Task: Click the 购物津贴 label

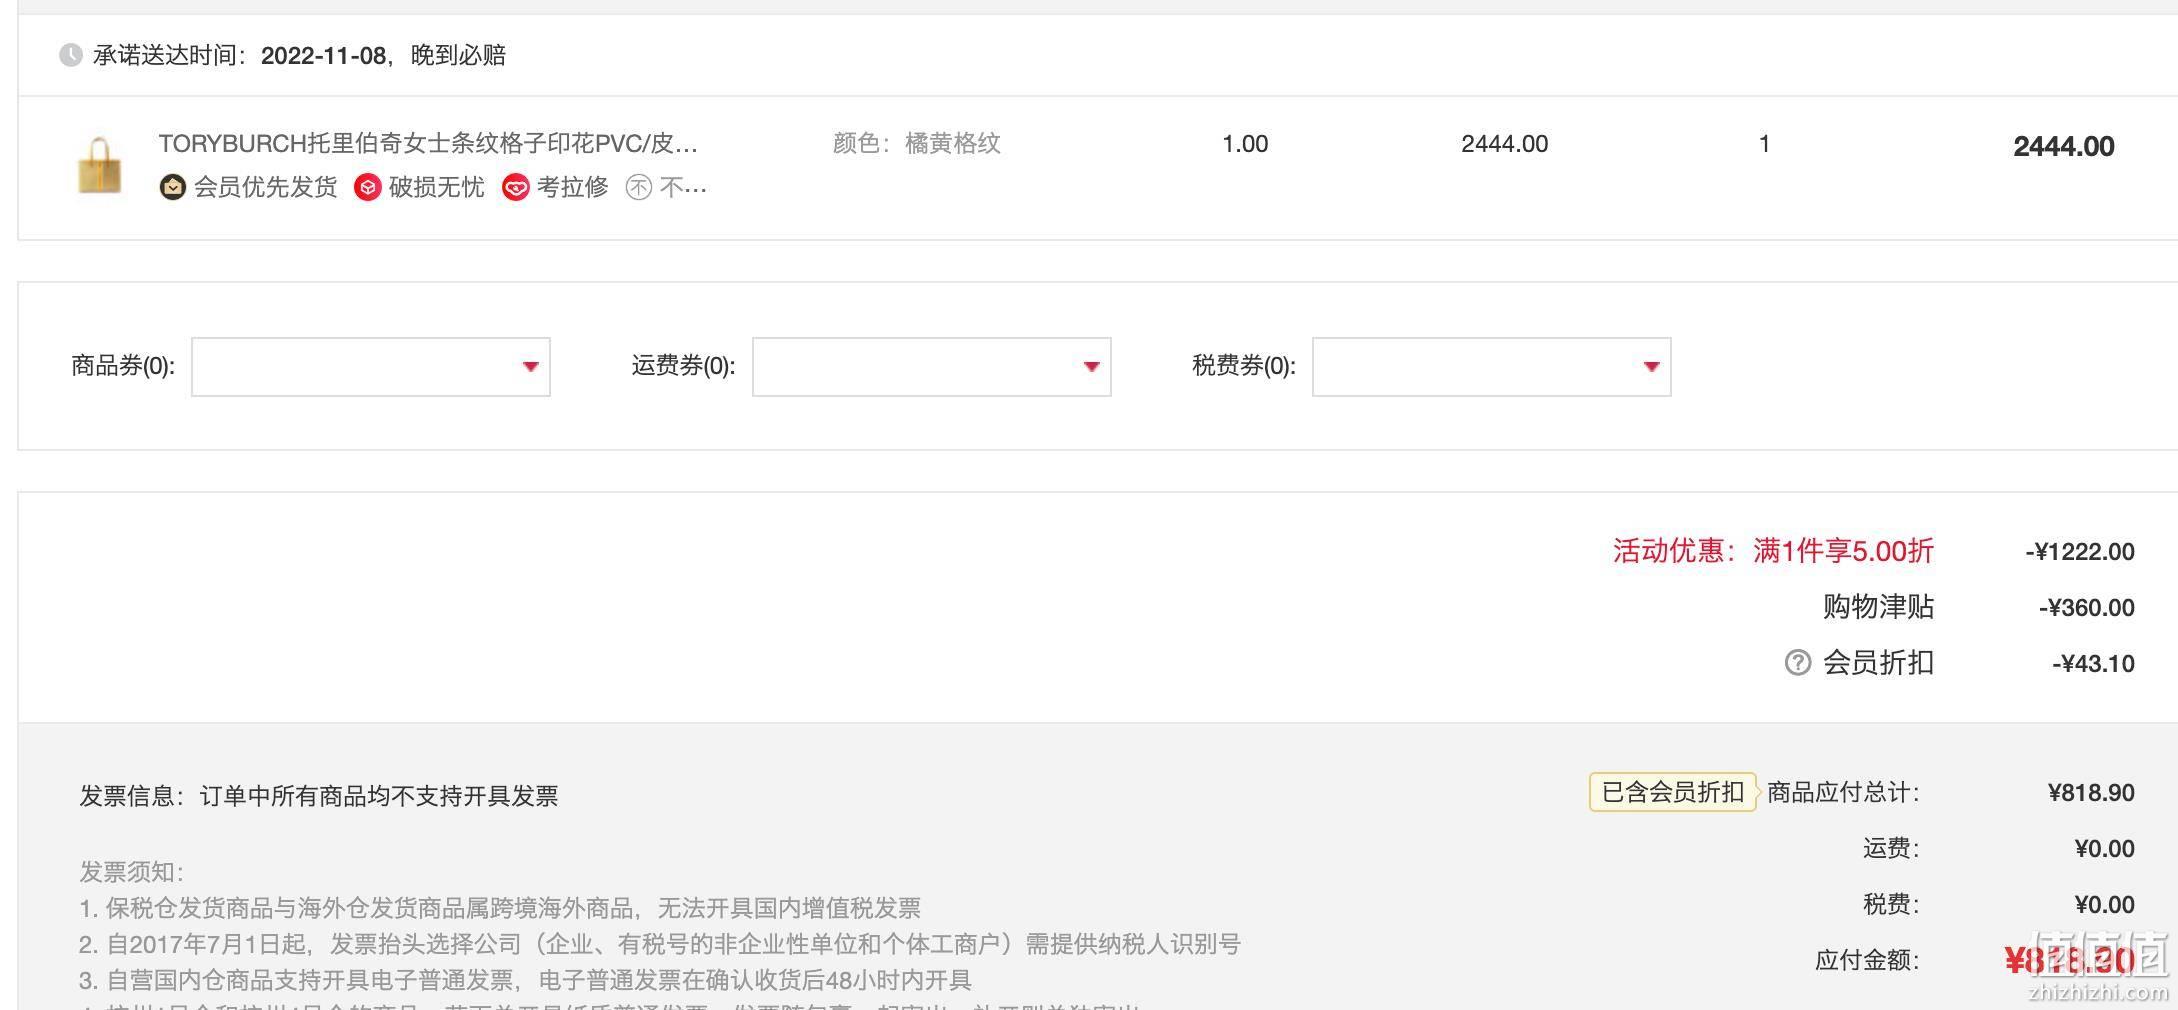Action: click(x=1878, y=607)
